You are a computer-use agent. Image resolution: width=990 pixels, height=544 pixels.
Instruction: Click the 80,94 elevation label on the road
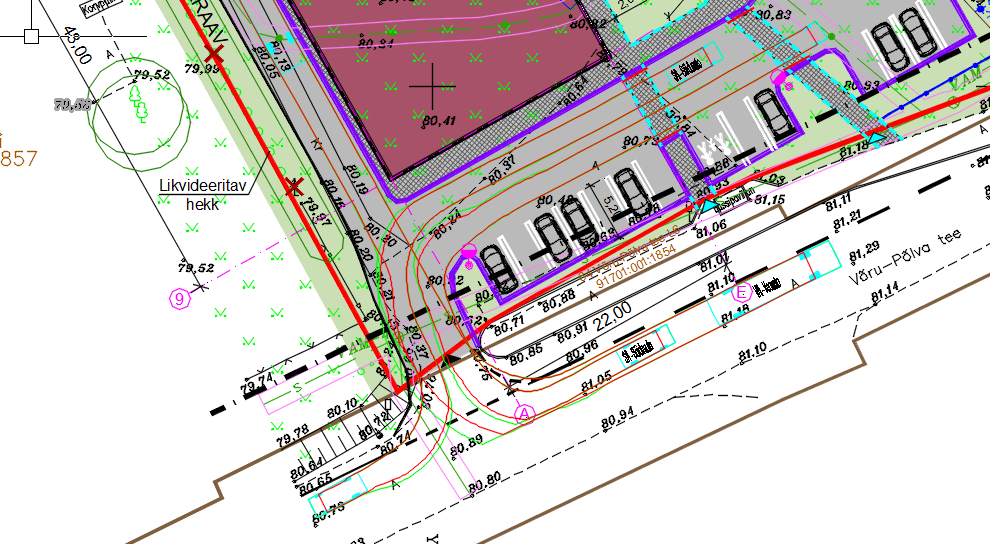(x=621, y=421)
